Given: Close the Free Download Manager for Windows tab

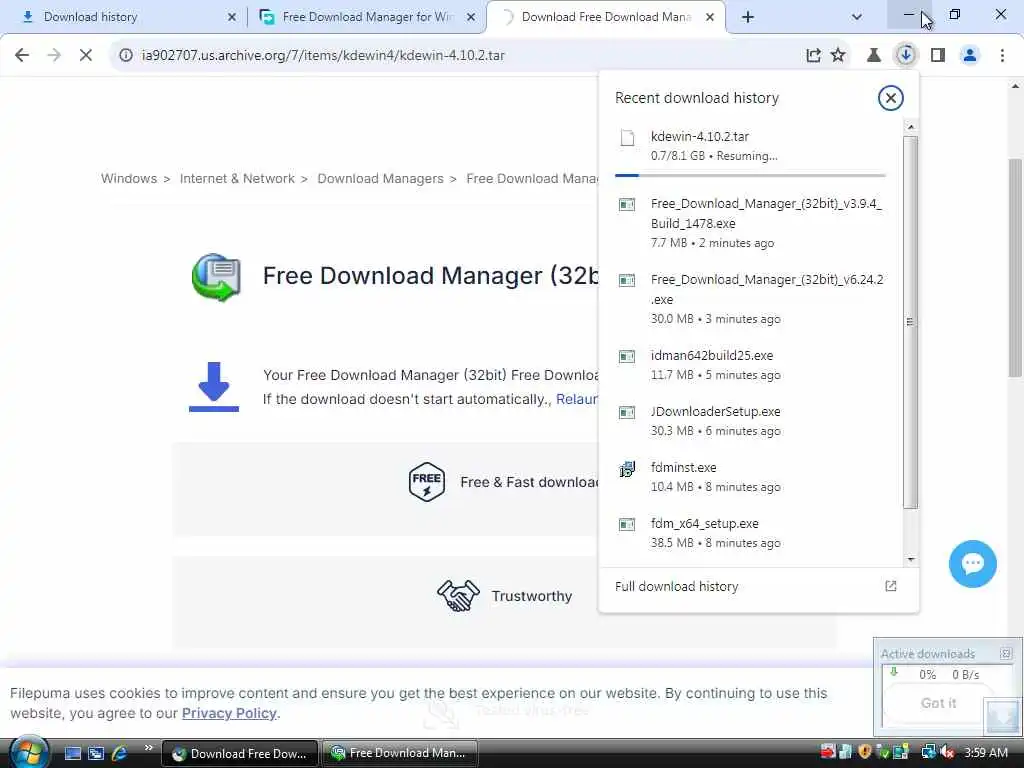Looking at the screenshot, I should [x=471, y=18].
